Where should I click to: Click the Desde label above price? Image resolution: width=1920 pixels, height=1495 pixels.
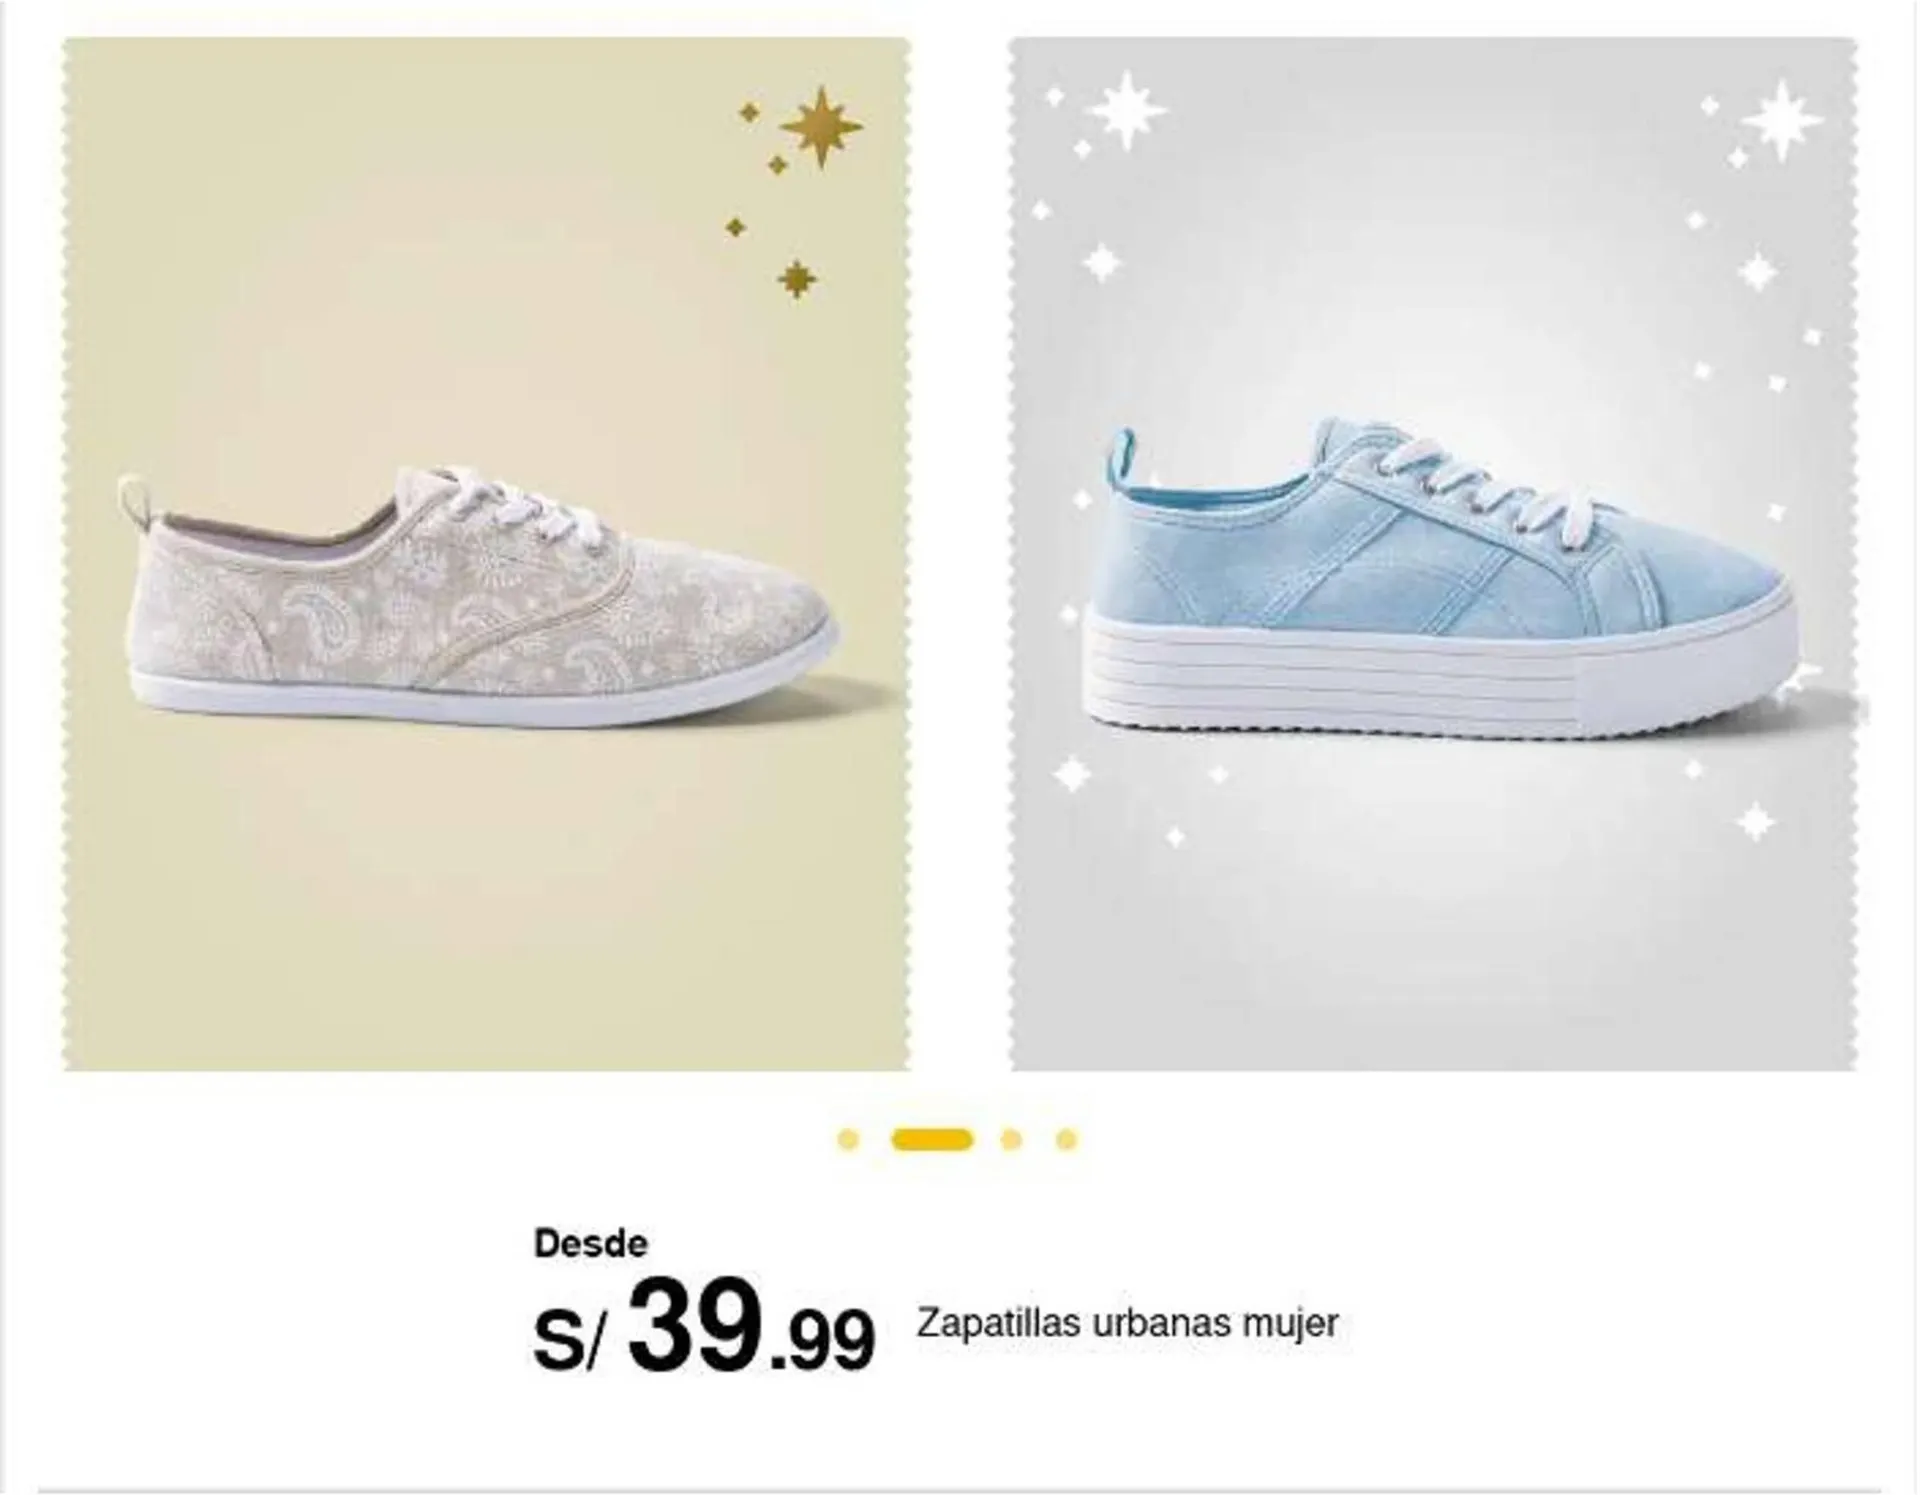pyautogui.click(x=591, y=1243)
